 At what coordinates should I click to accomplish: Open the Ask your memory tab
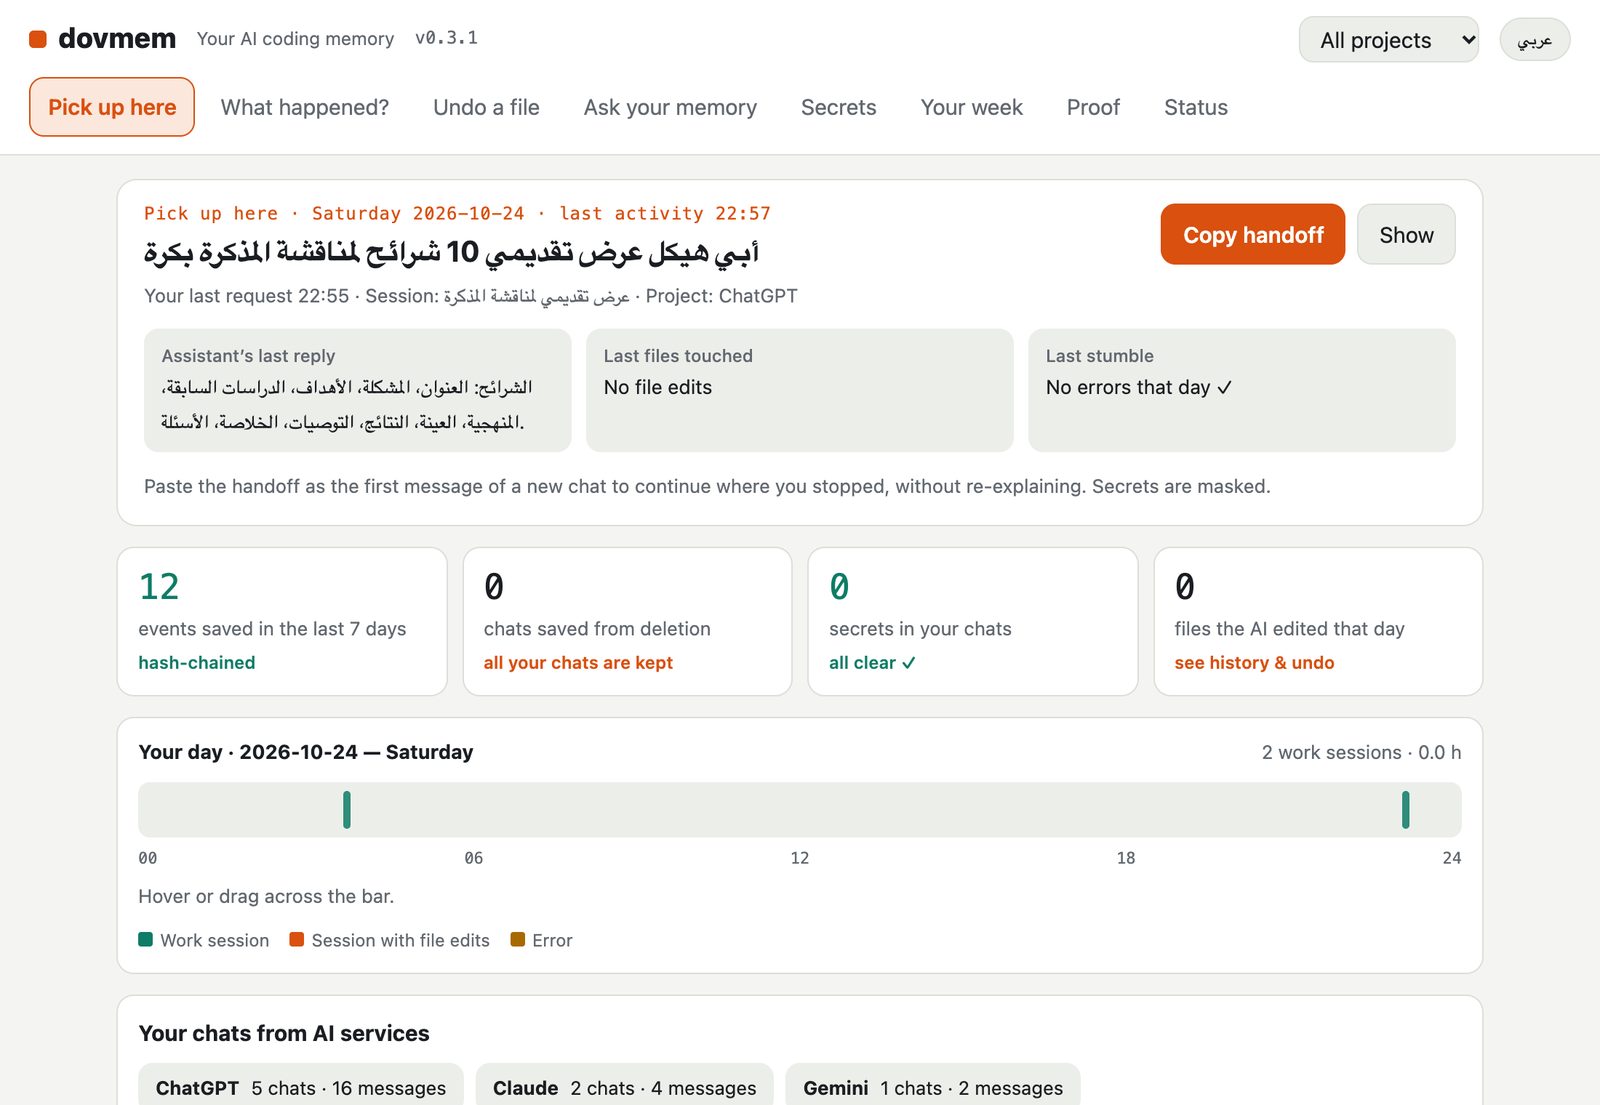tap(670, 107)
